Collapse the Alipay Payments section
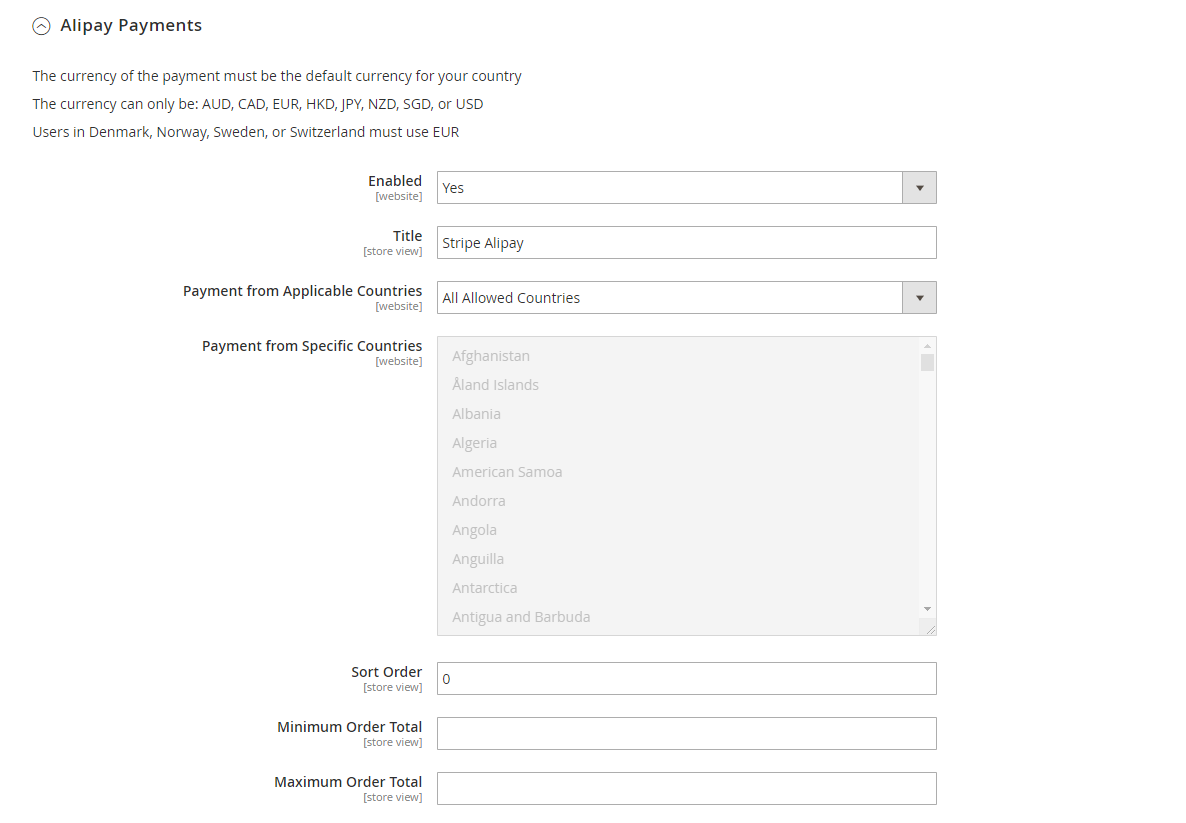The height and width of the screenshot is (823, 1186). [41, 27]
